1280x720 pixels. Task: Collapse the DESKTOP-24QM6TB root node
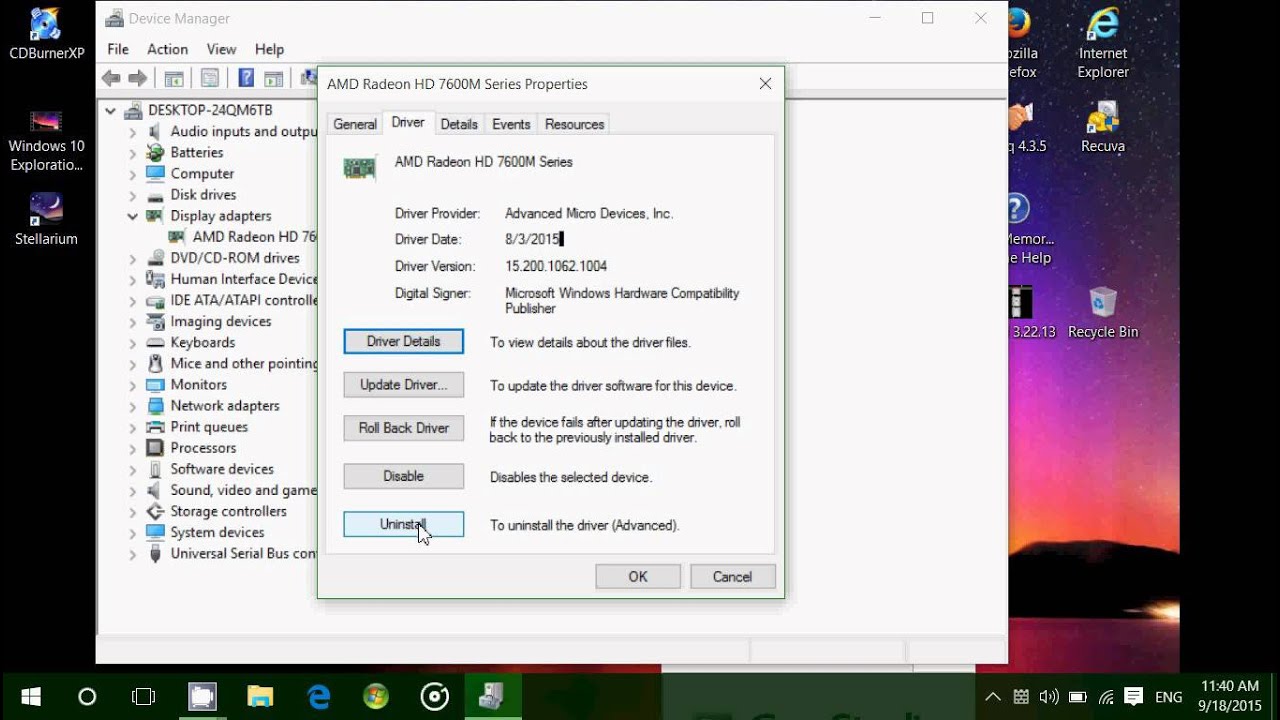111,110
